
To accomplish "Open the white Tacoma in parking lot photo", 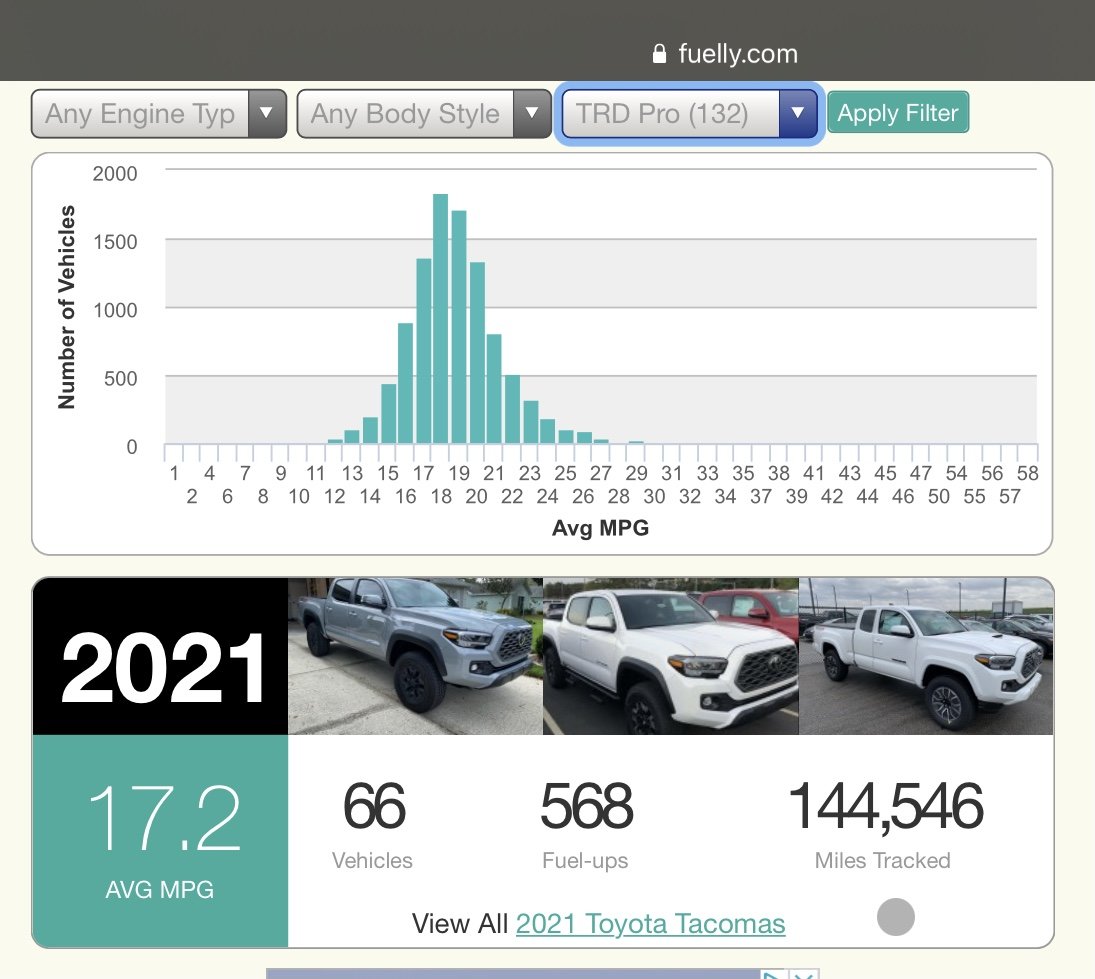I will click(926, 656).
